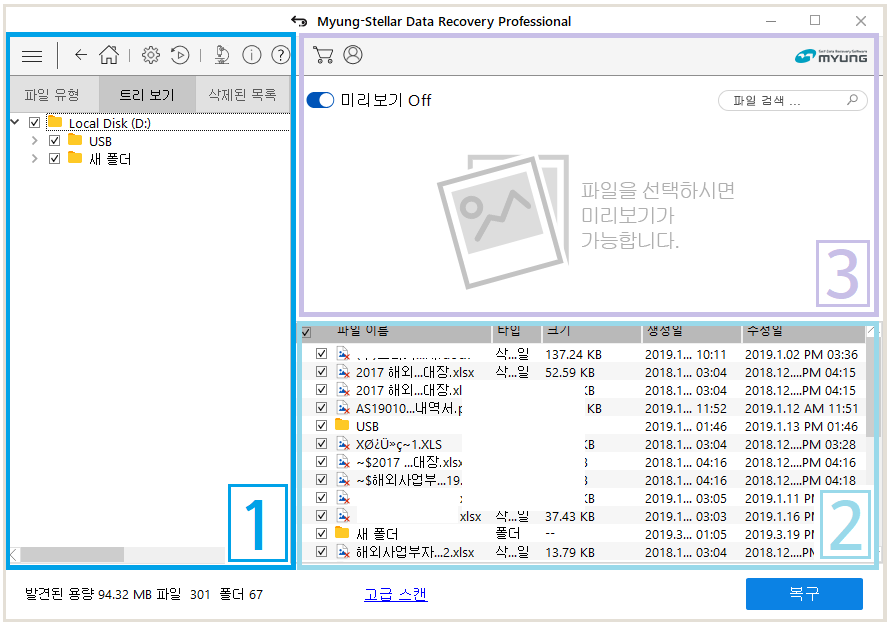Turn the 미리보기 preview toggle on

click(x=320, y=101)
